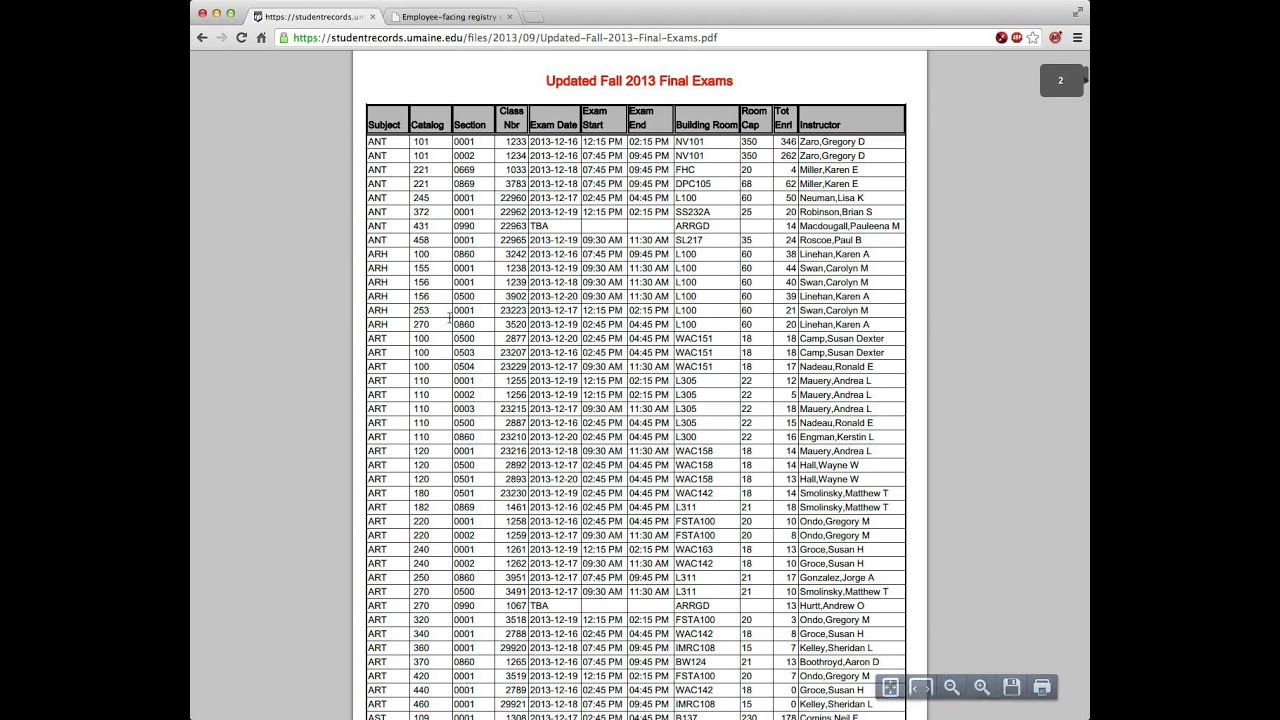
Task: Click the address bar URL
Action: tap(505, 38)
